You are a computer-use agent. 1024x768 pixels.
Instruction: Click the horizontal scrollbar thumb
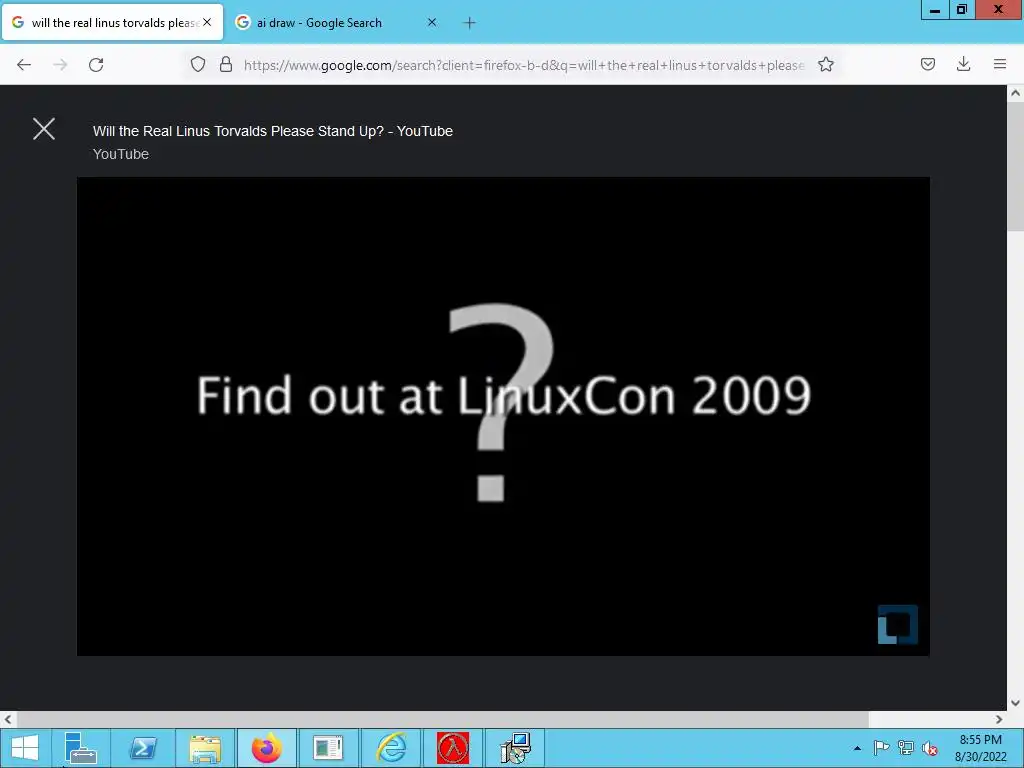point(442,719)
